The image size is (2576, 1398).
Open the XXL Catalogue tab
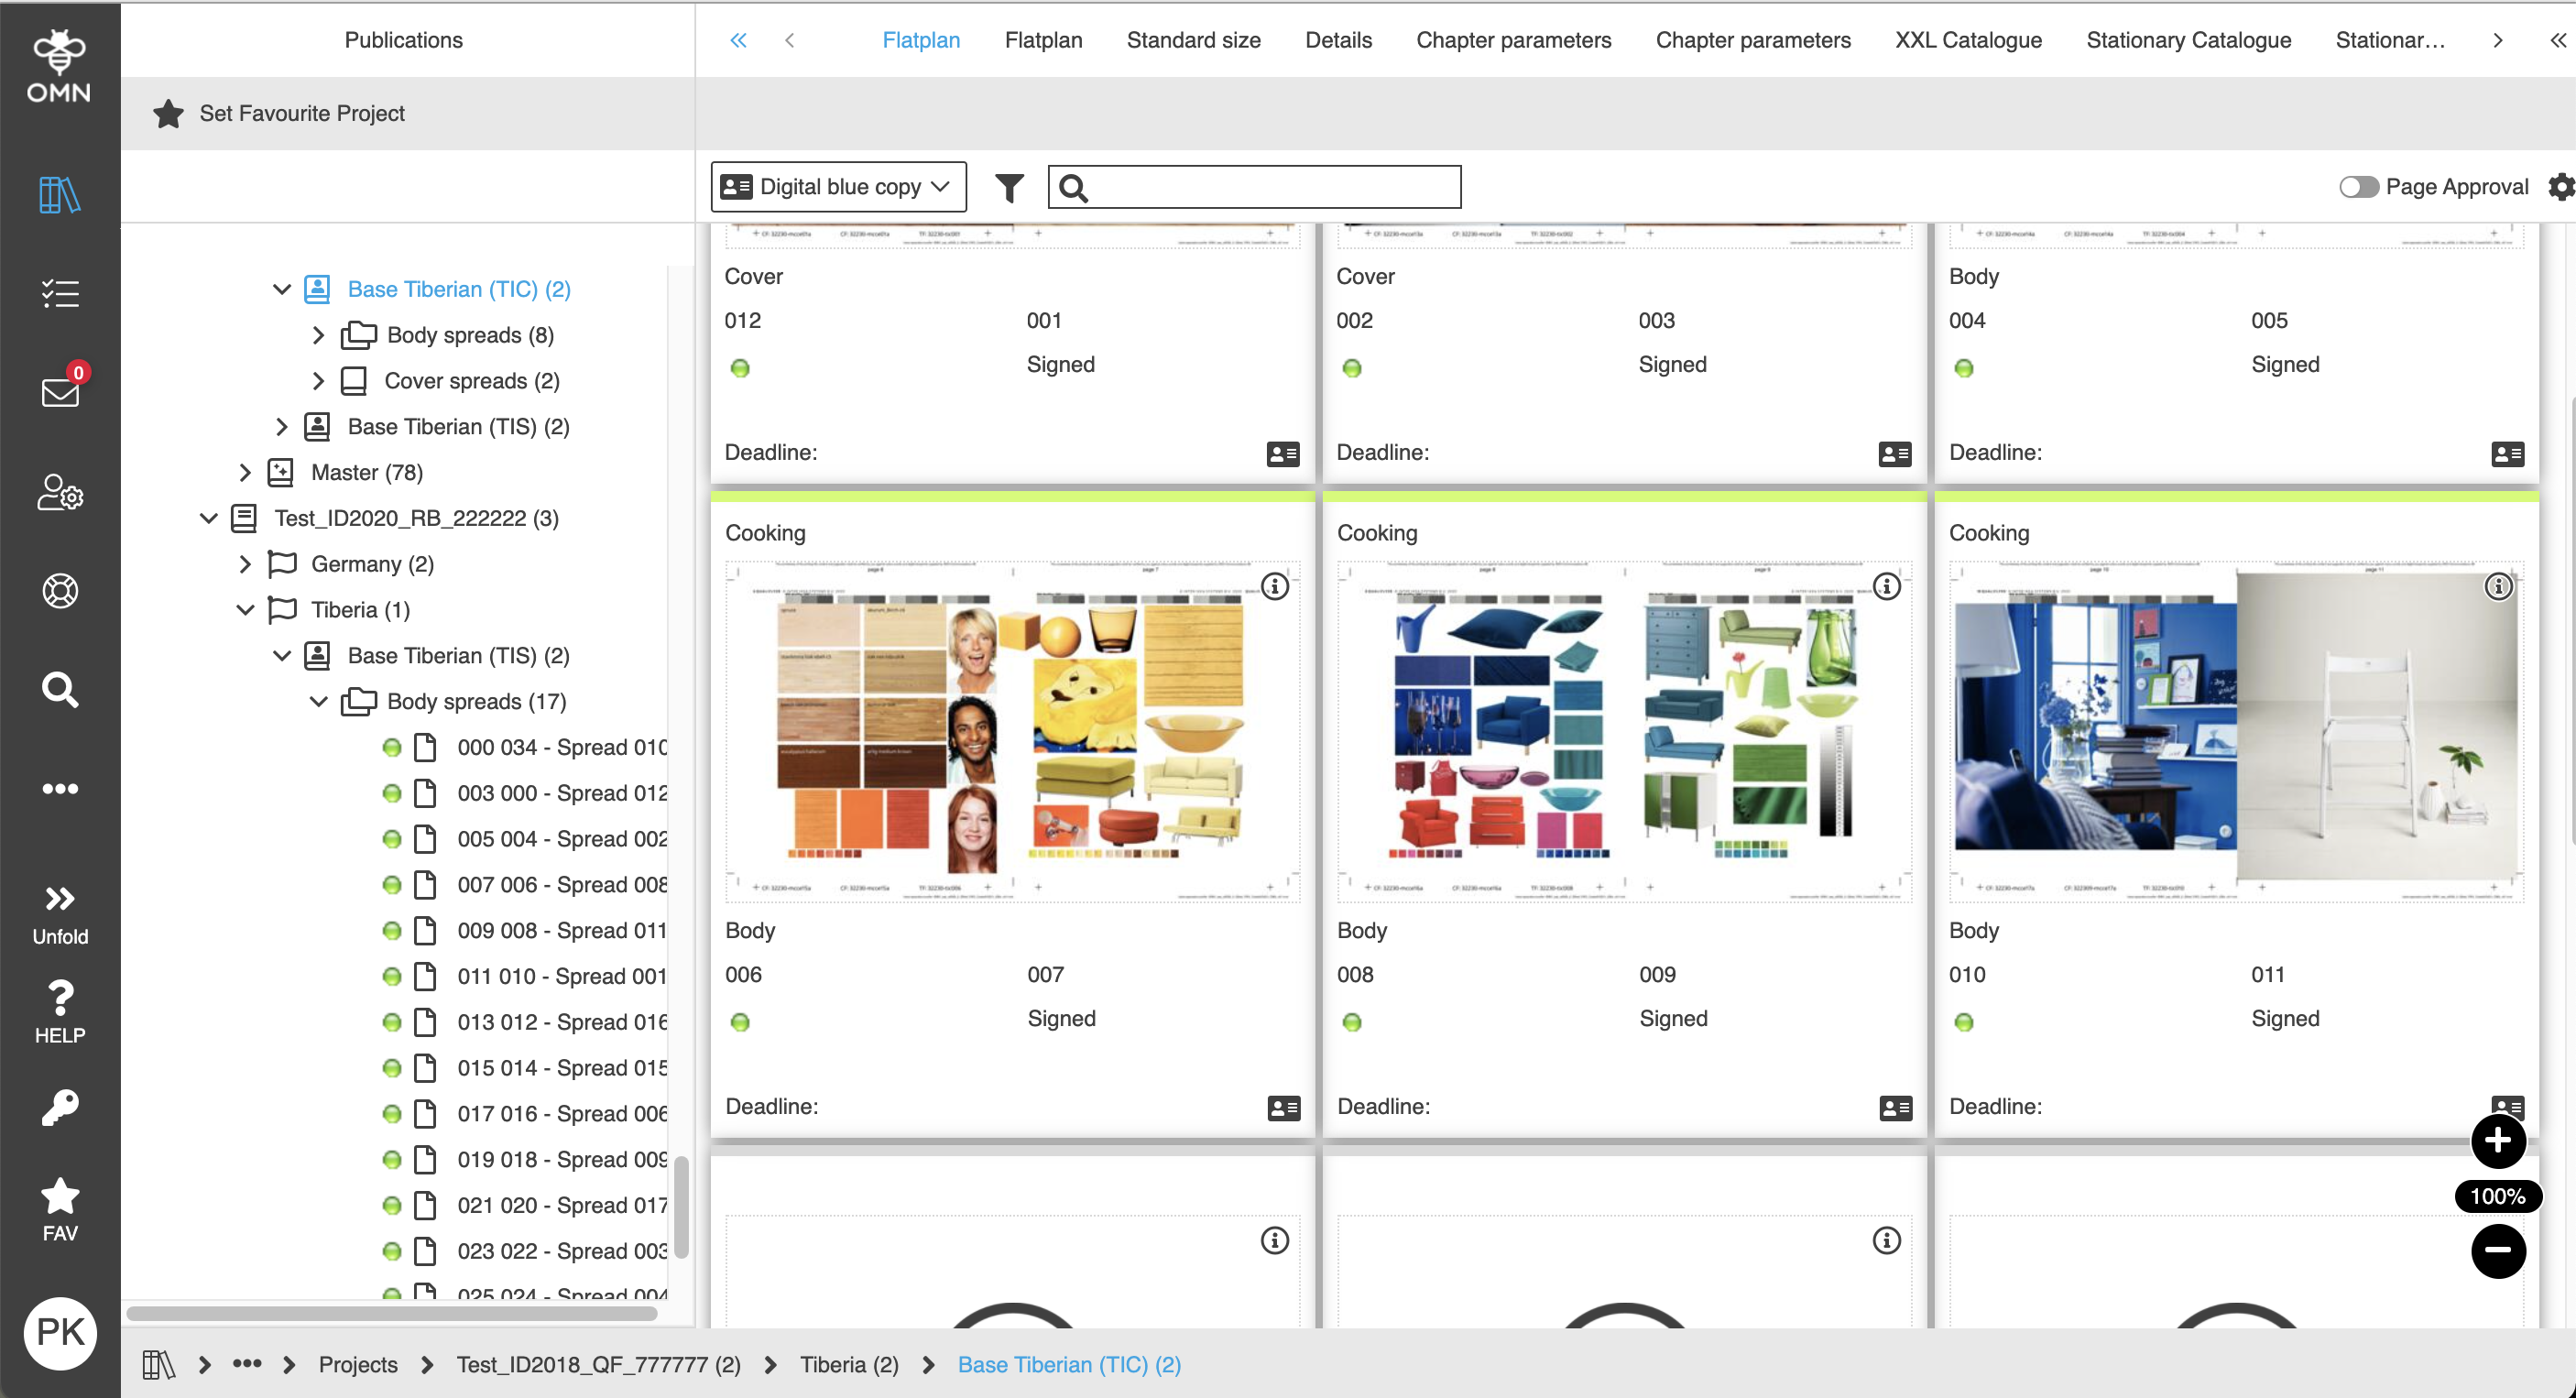pos(1967,40)
